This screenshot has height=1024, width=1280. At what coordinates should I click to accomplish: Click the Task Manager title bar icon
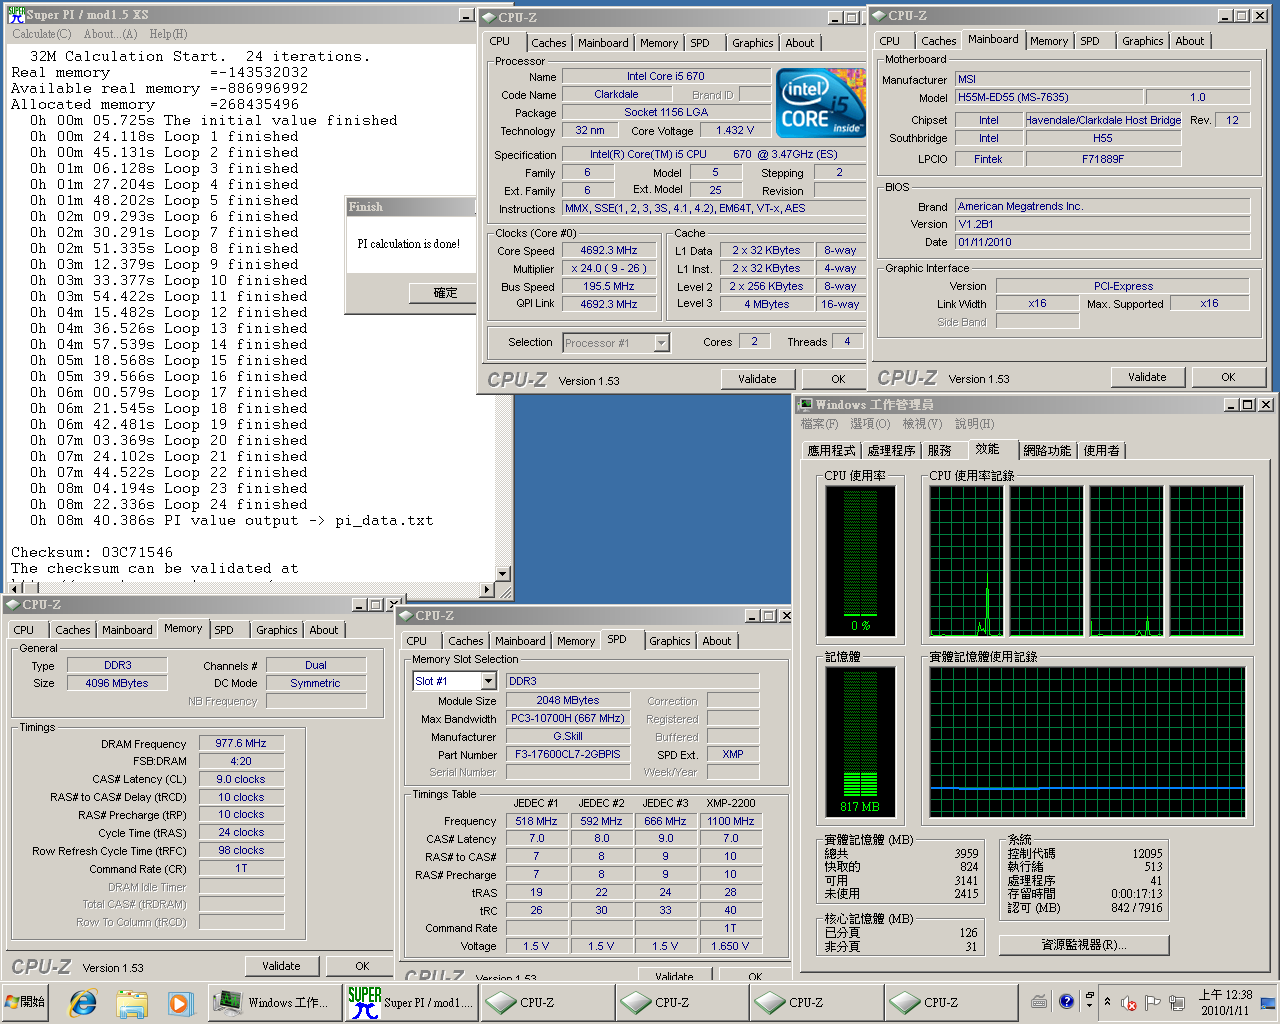pos(806,404)
